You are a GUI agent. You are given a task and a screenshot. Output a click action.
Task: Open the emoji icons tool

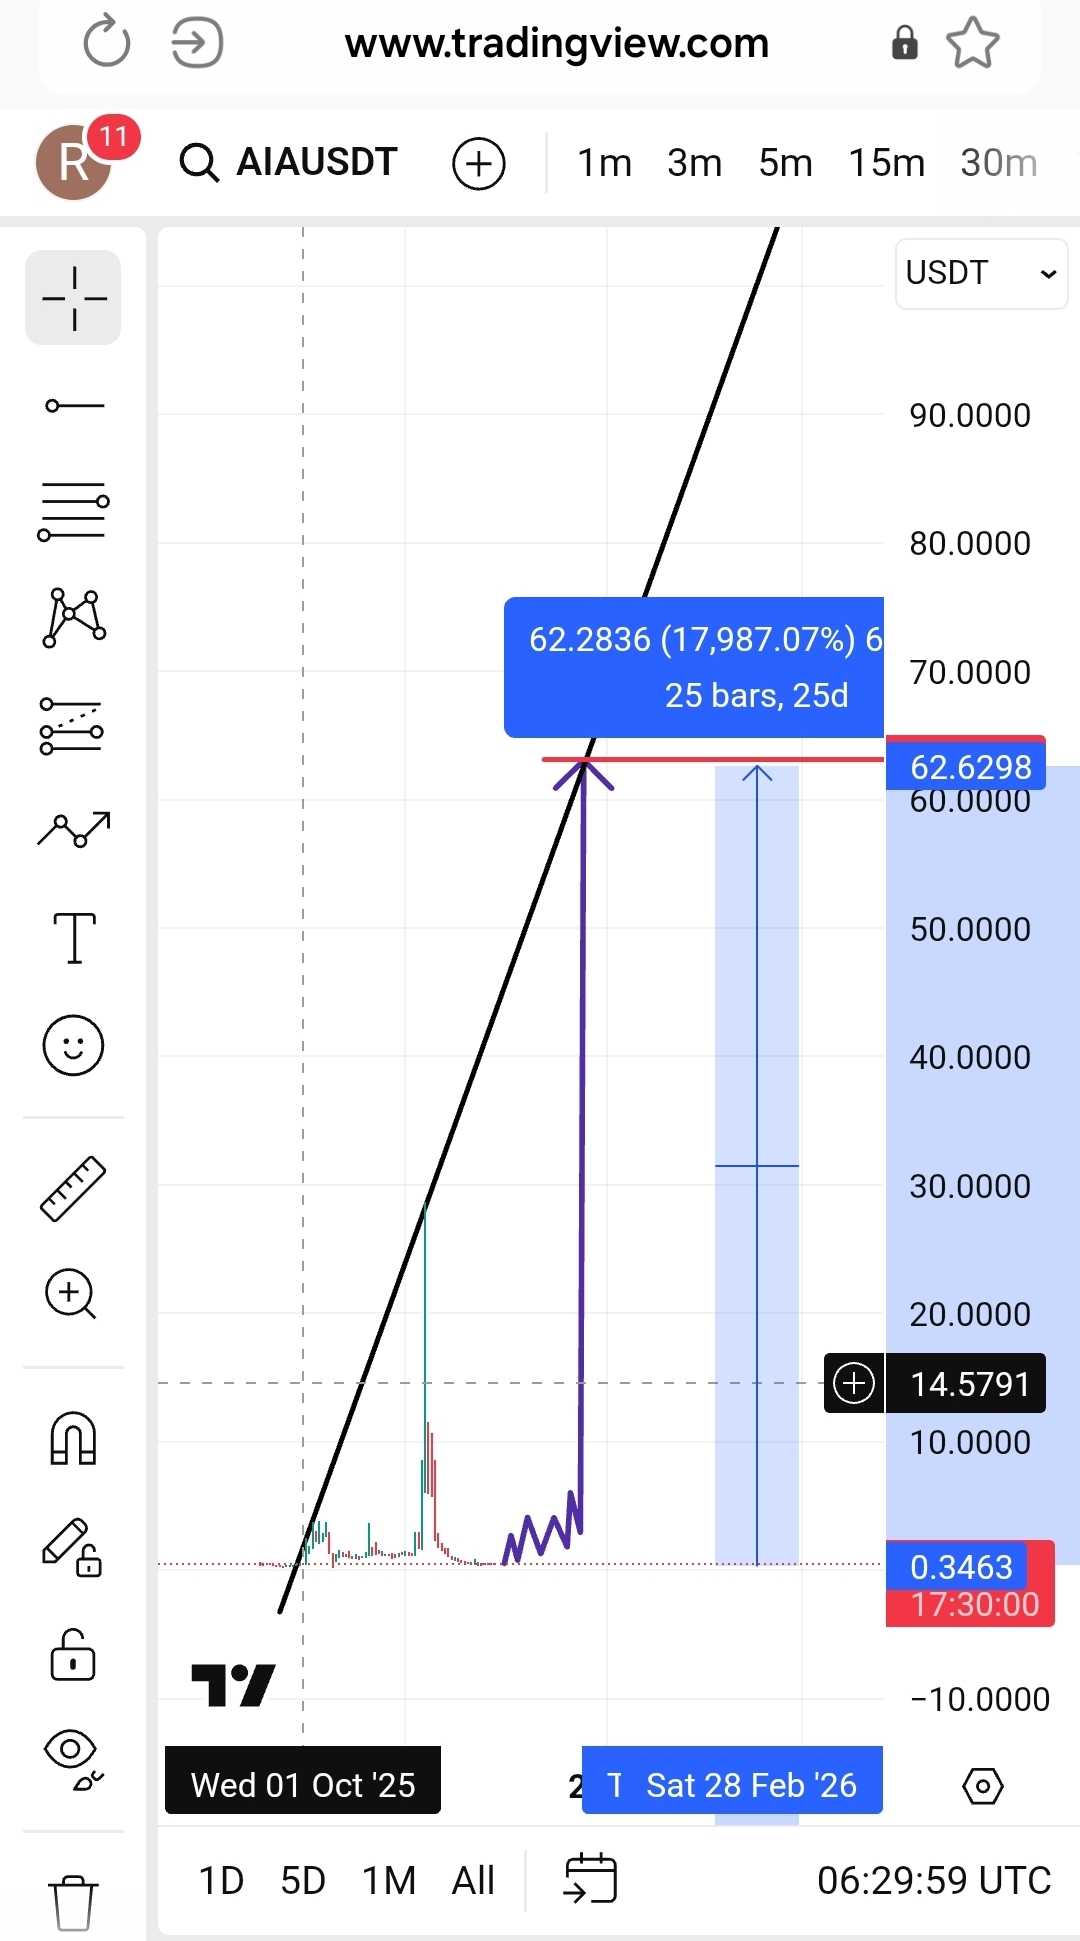74,1046
